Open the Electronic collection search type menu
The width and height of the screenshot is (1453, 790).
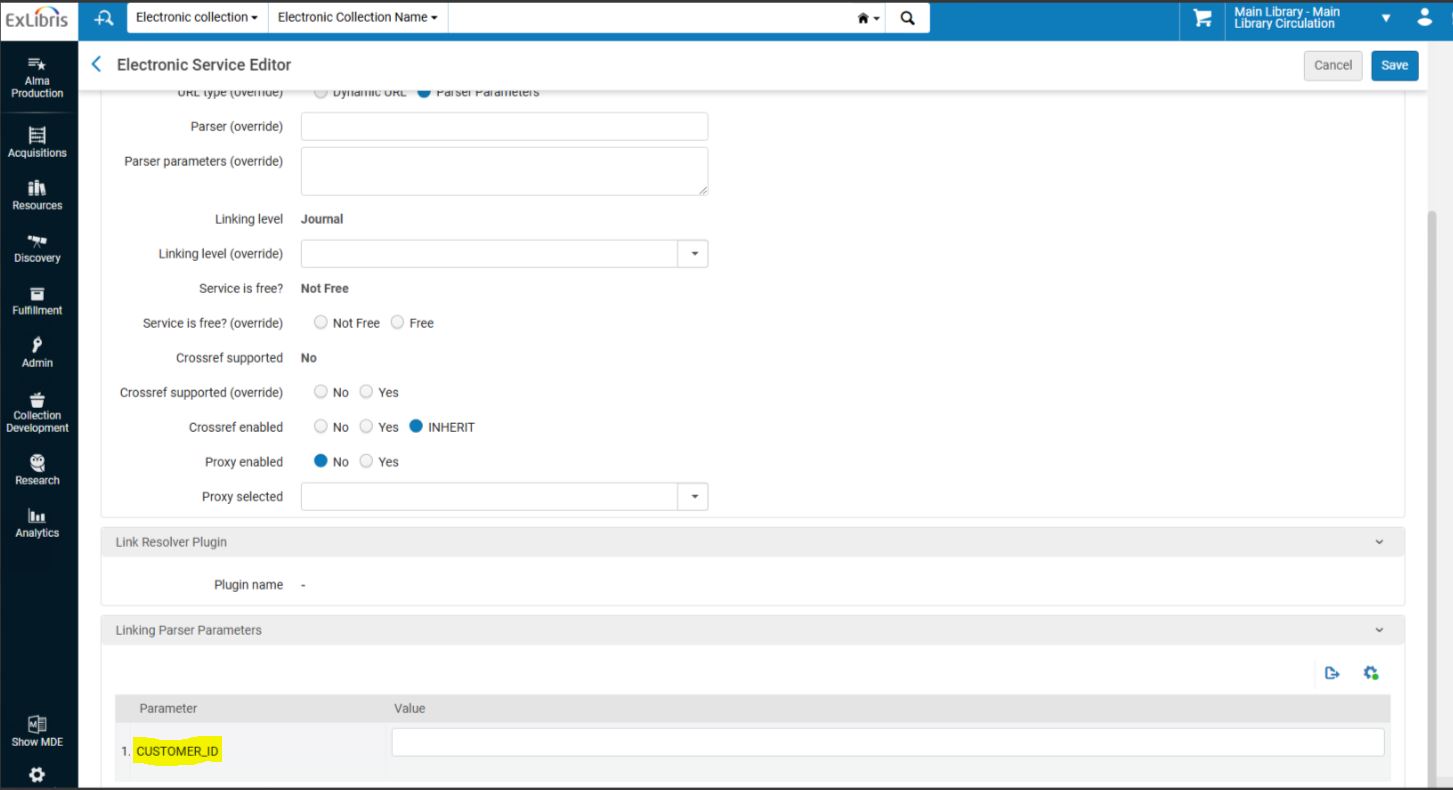point(197,18)
